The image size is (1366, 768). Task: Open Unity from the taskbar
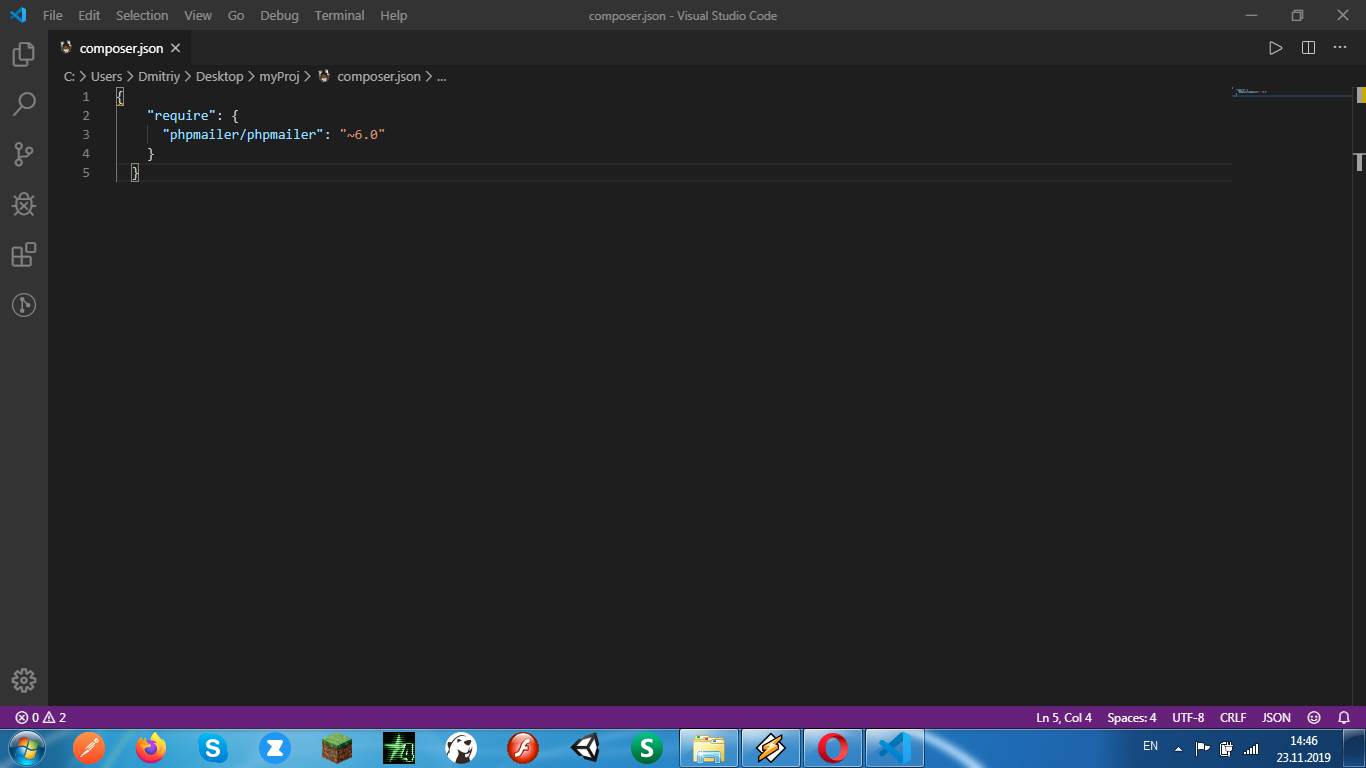[584, 747]
